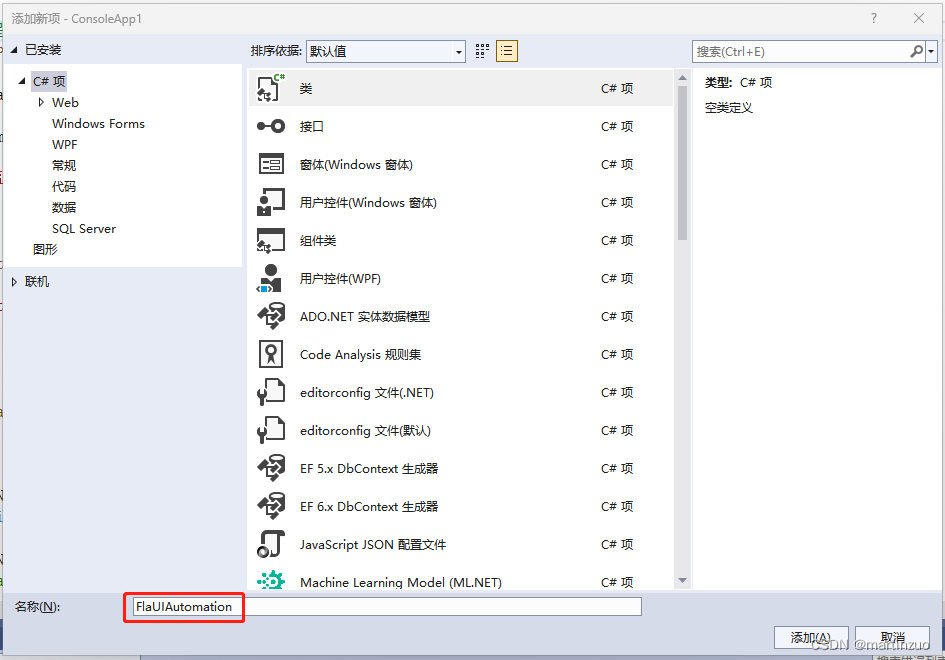Select the C# 项 tree category
The height and width of the screenshot is (660, 945).
[x=49, y=81]
